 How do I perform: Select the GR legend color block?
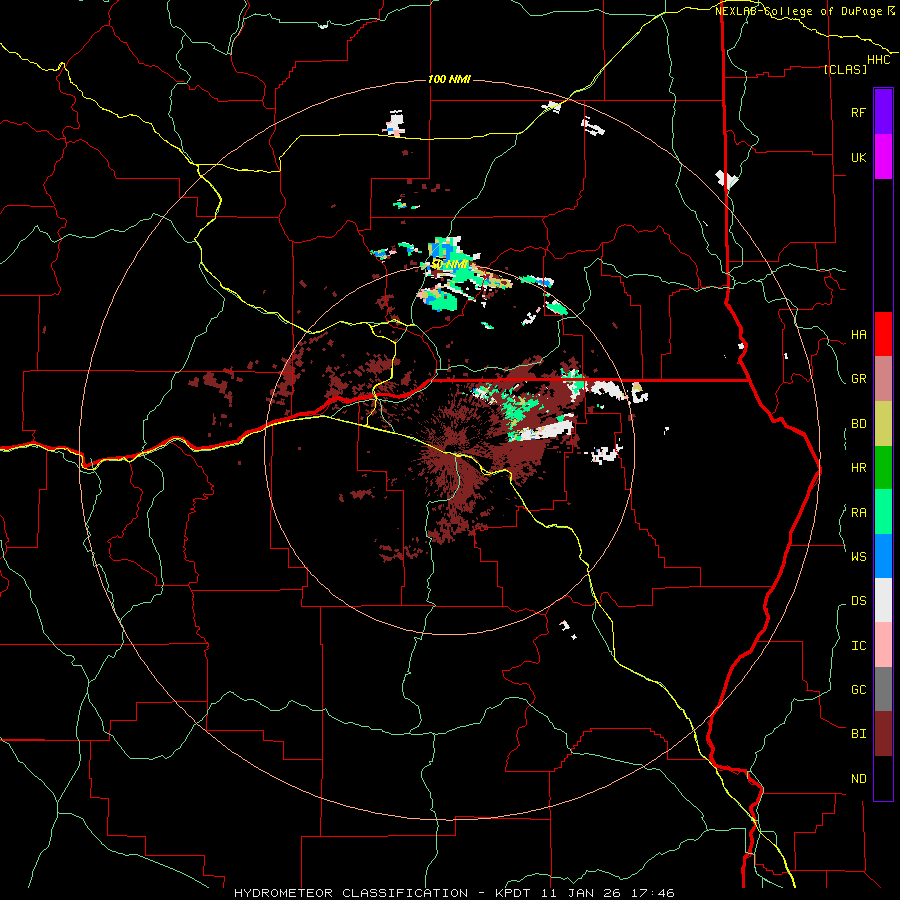[883, 379]
